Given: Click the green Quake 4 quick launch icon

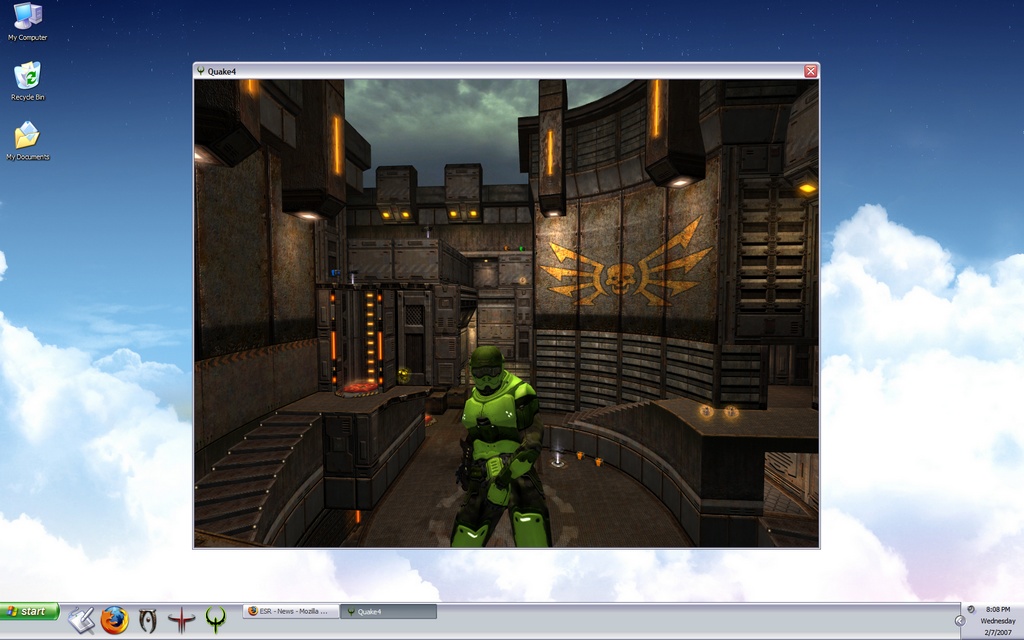Looking at the screenshot, I should click(215, 620).
